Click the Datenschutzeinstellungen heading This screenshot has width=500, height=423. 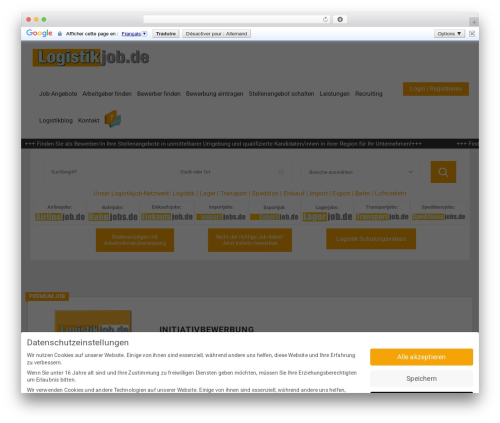[78, 343]
